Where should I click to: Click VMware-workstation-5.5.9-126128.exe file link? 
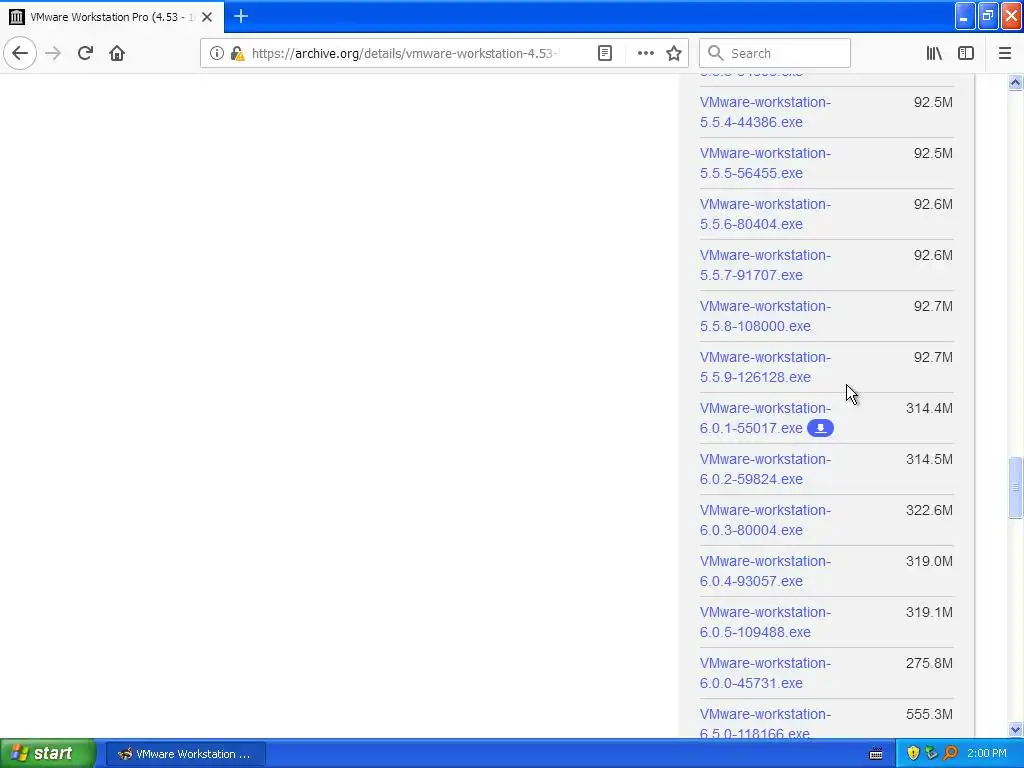[x=765, y=367]
